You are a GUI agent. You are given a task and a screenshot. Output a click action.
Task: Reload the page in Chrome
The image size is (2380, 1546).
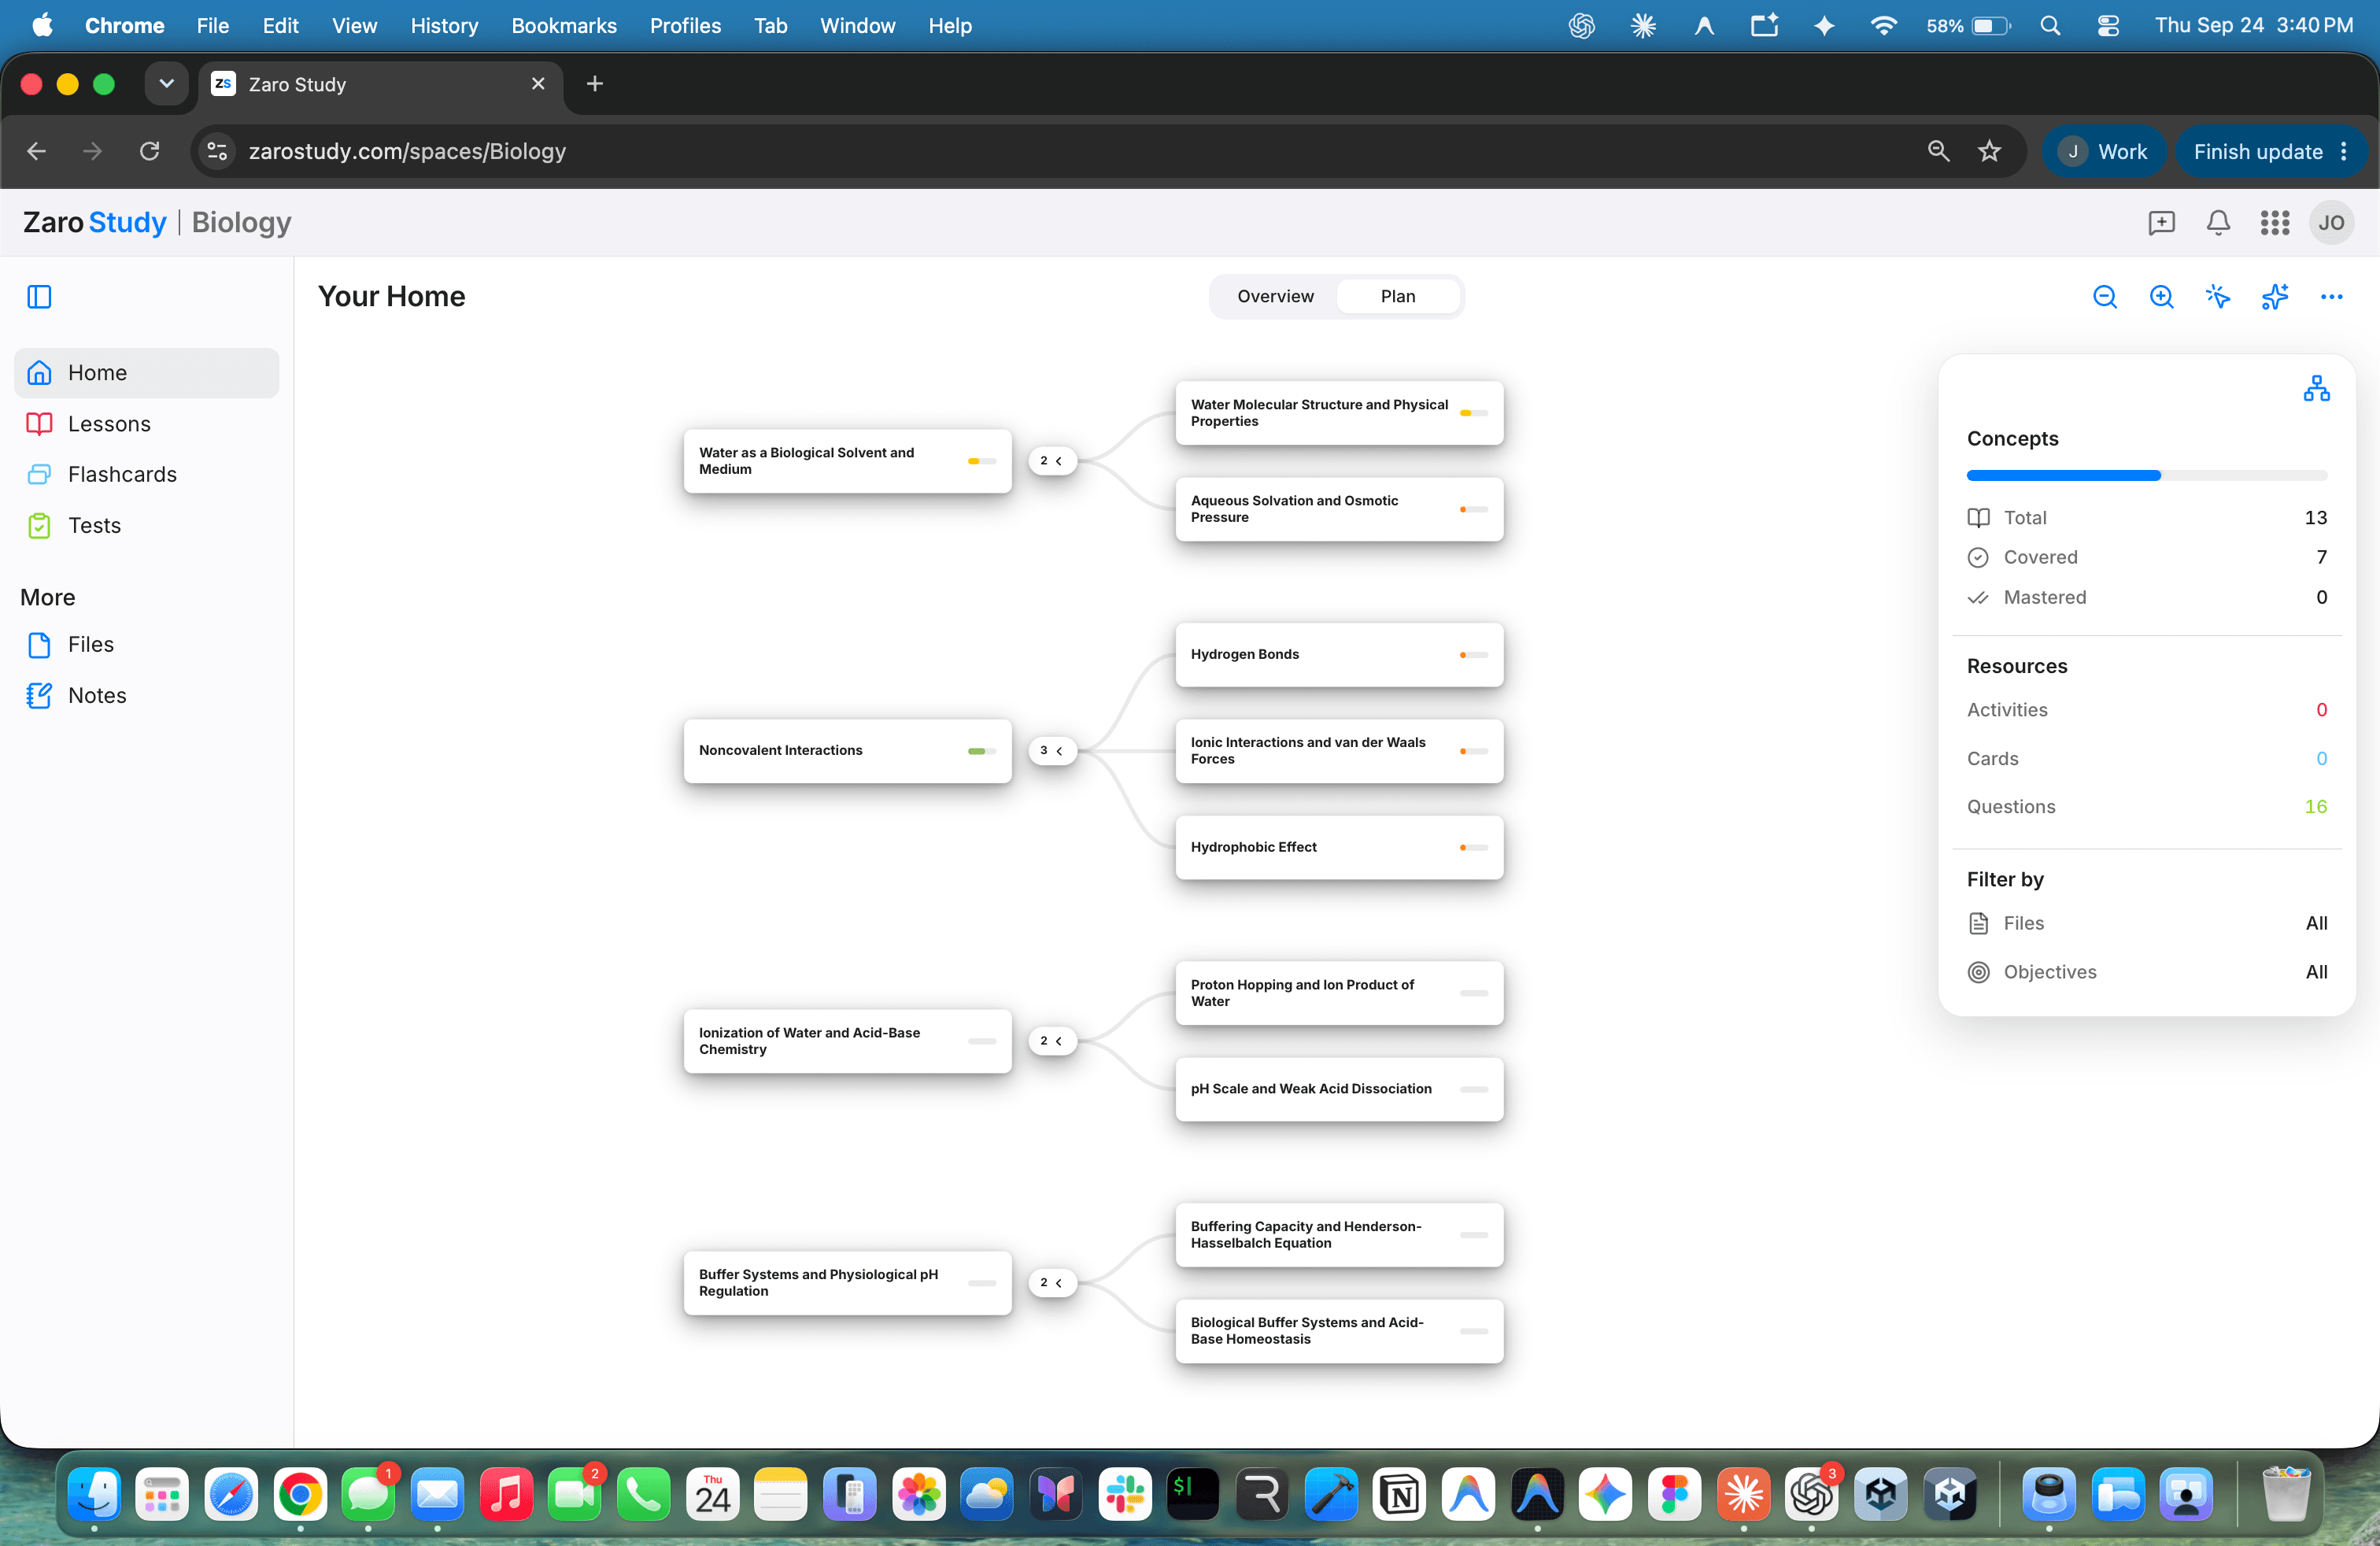coord(149,151)
